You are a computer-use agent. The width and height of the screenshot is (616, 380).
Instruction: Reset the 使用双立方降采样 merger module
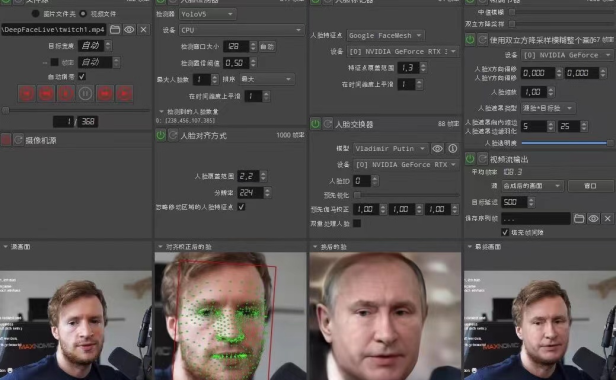(x=482, y=40)
